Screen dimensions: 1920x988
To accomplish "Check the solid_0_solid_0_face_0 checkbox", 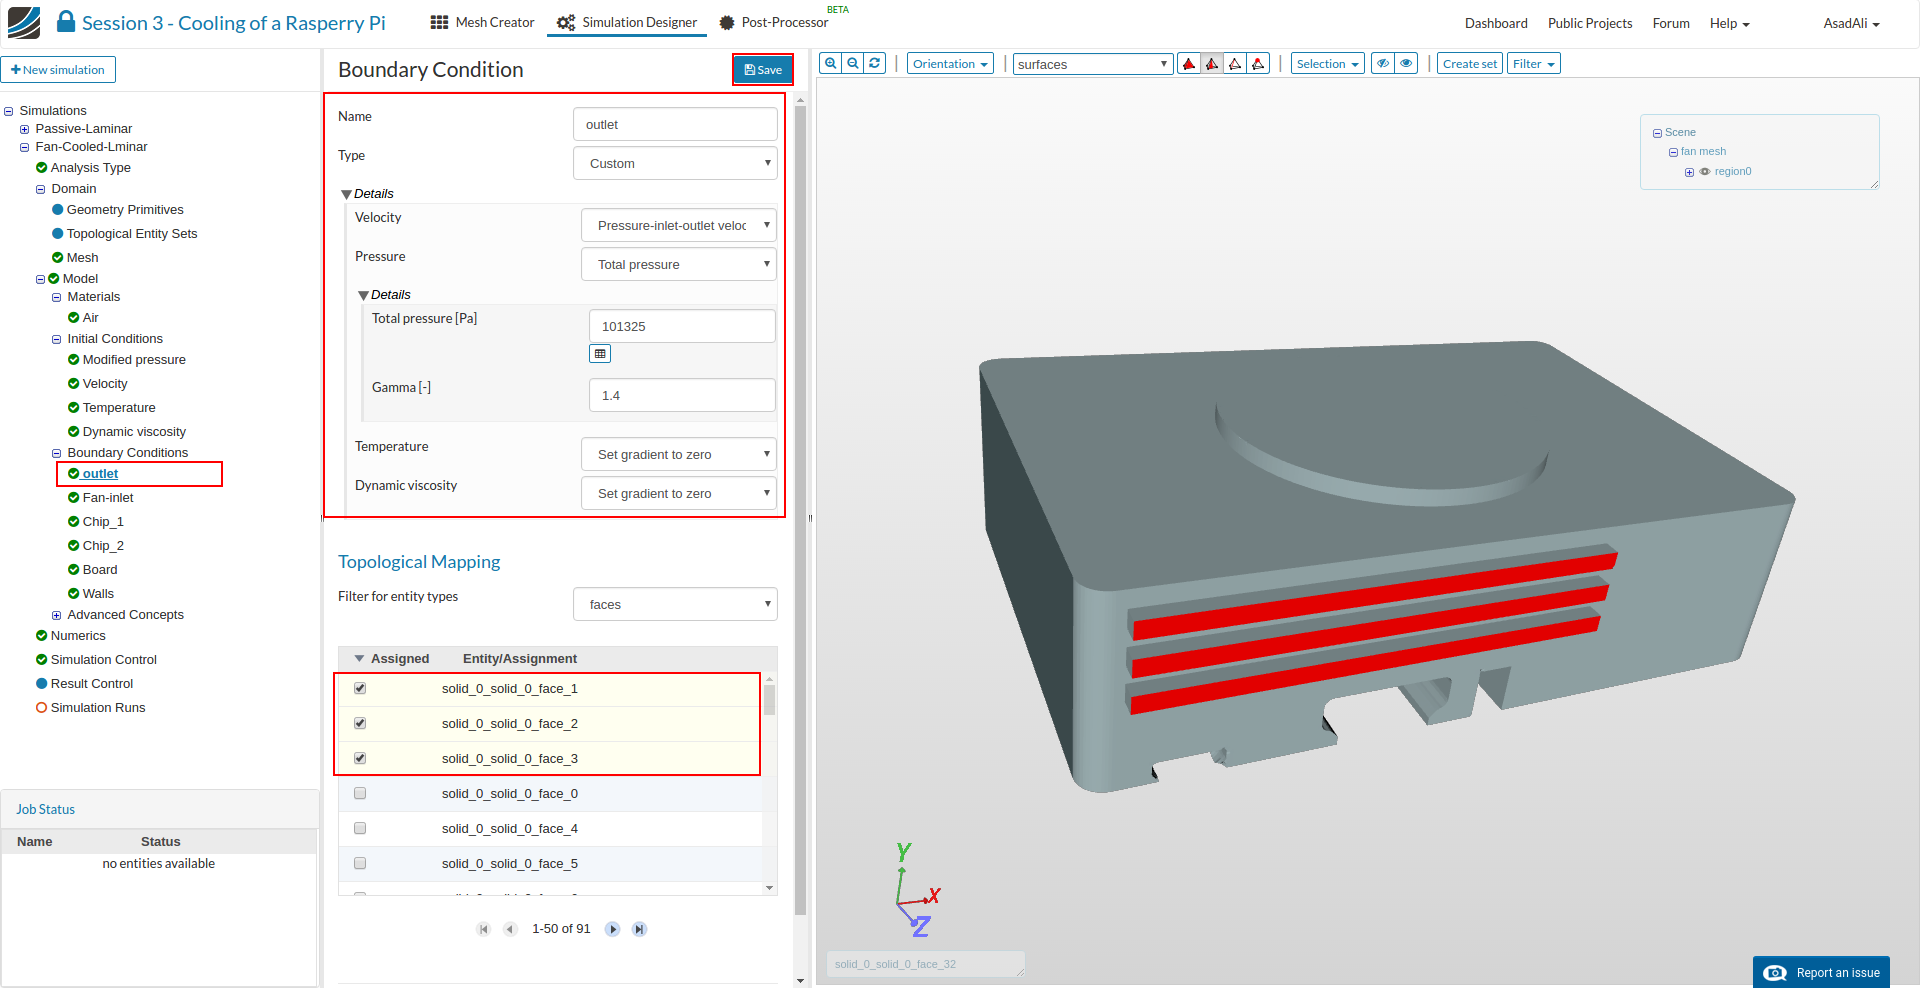I will click(x=360, y=794).
